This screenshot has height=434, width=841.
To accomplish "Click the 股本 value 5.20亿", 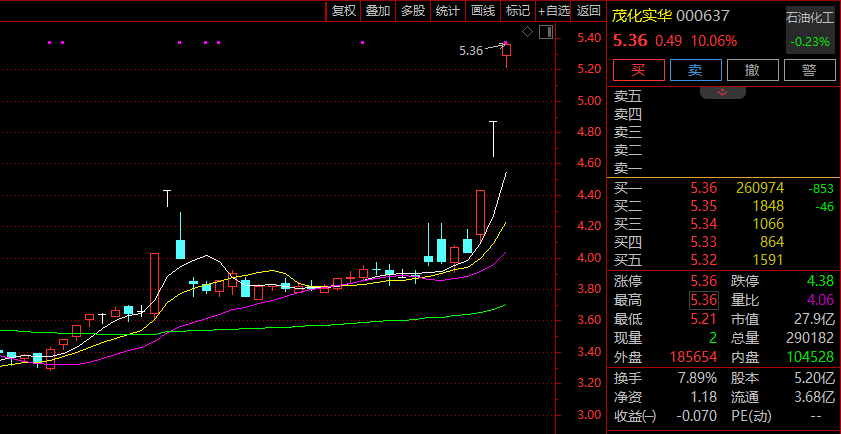I will (x=814, y=378).
